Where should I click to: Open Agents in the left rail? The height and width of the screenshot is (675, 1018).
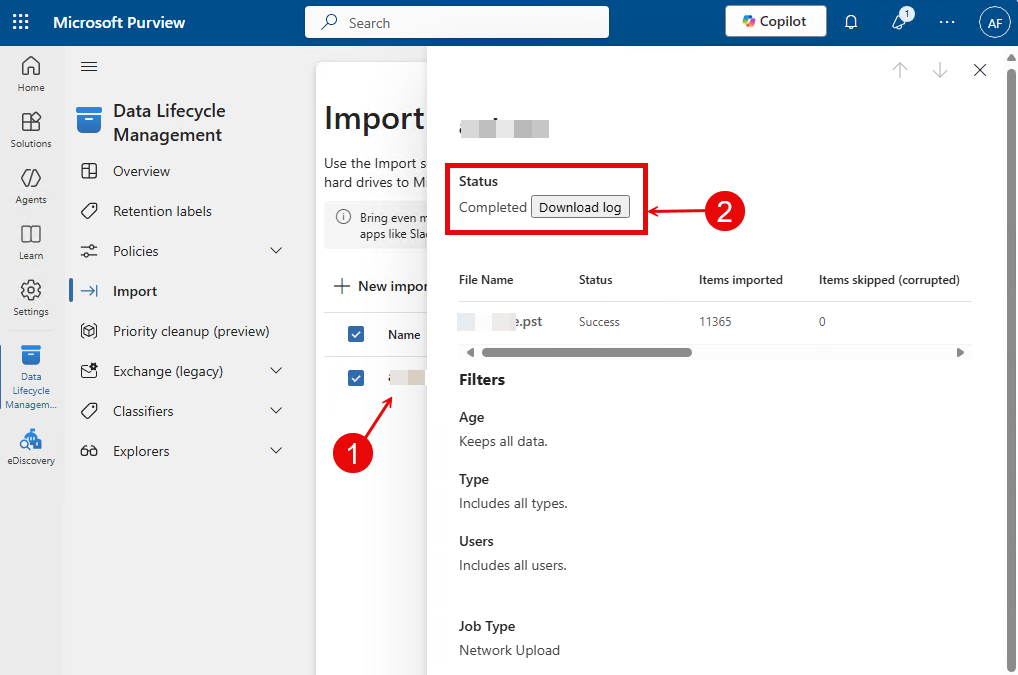pos(31,185)
